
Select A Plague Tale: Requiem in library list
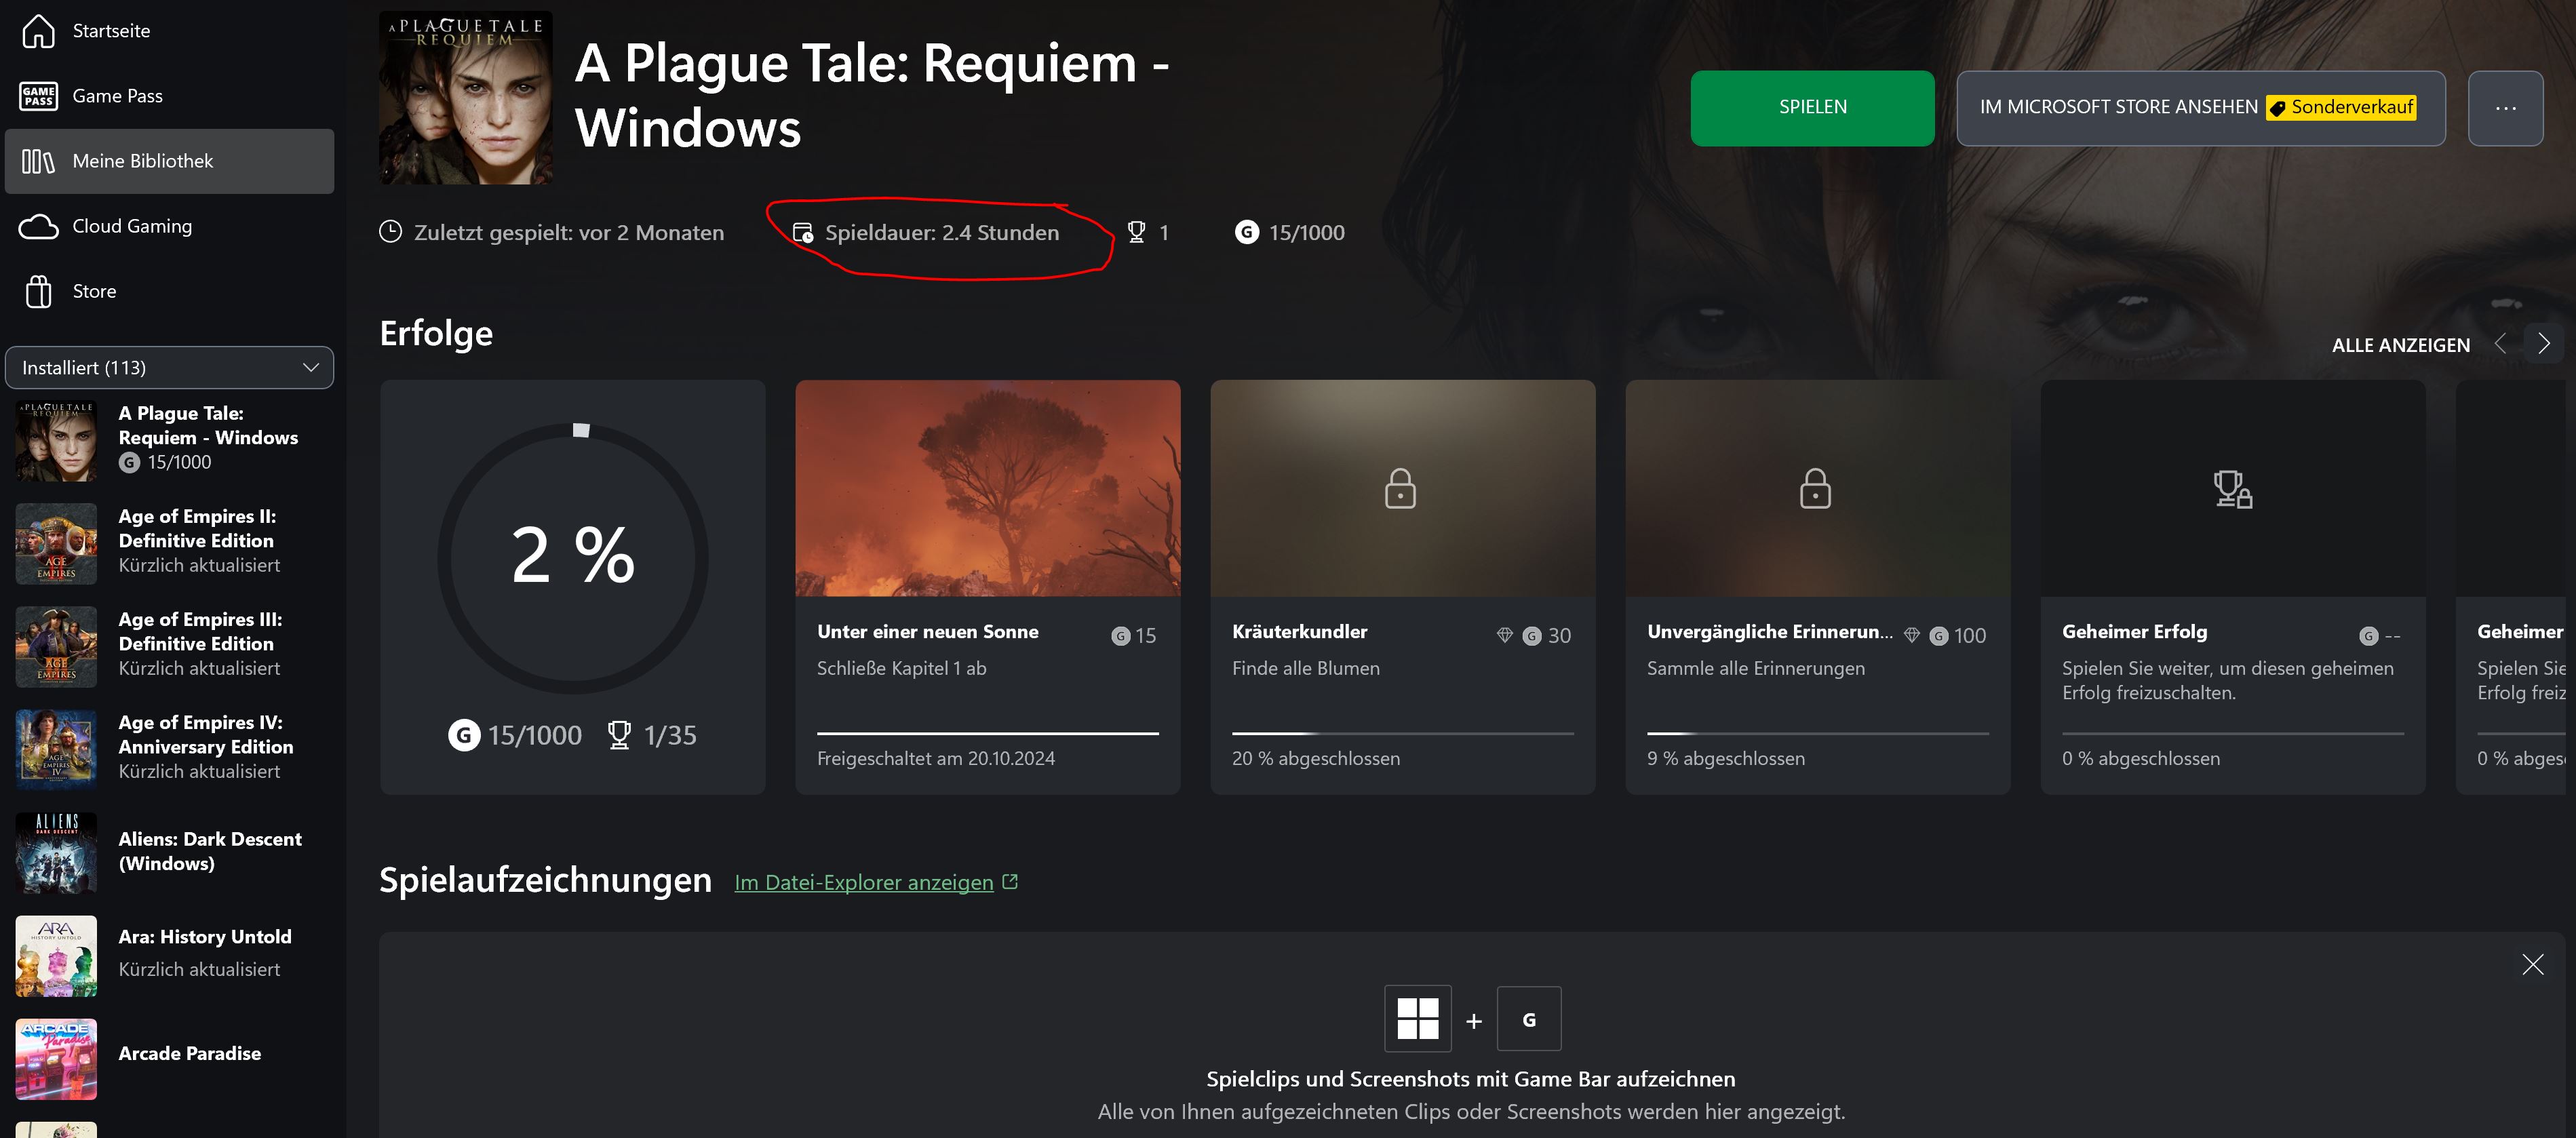pyautogui.click(x=169, y=439)
